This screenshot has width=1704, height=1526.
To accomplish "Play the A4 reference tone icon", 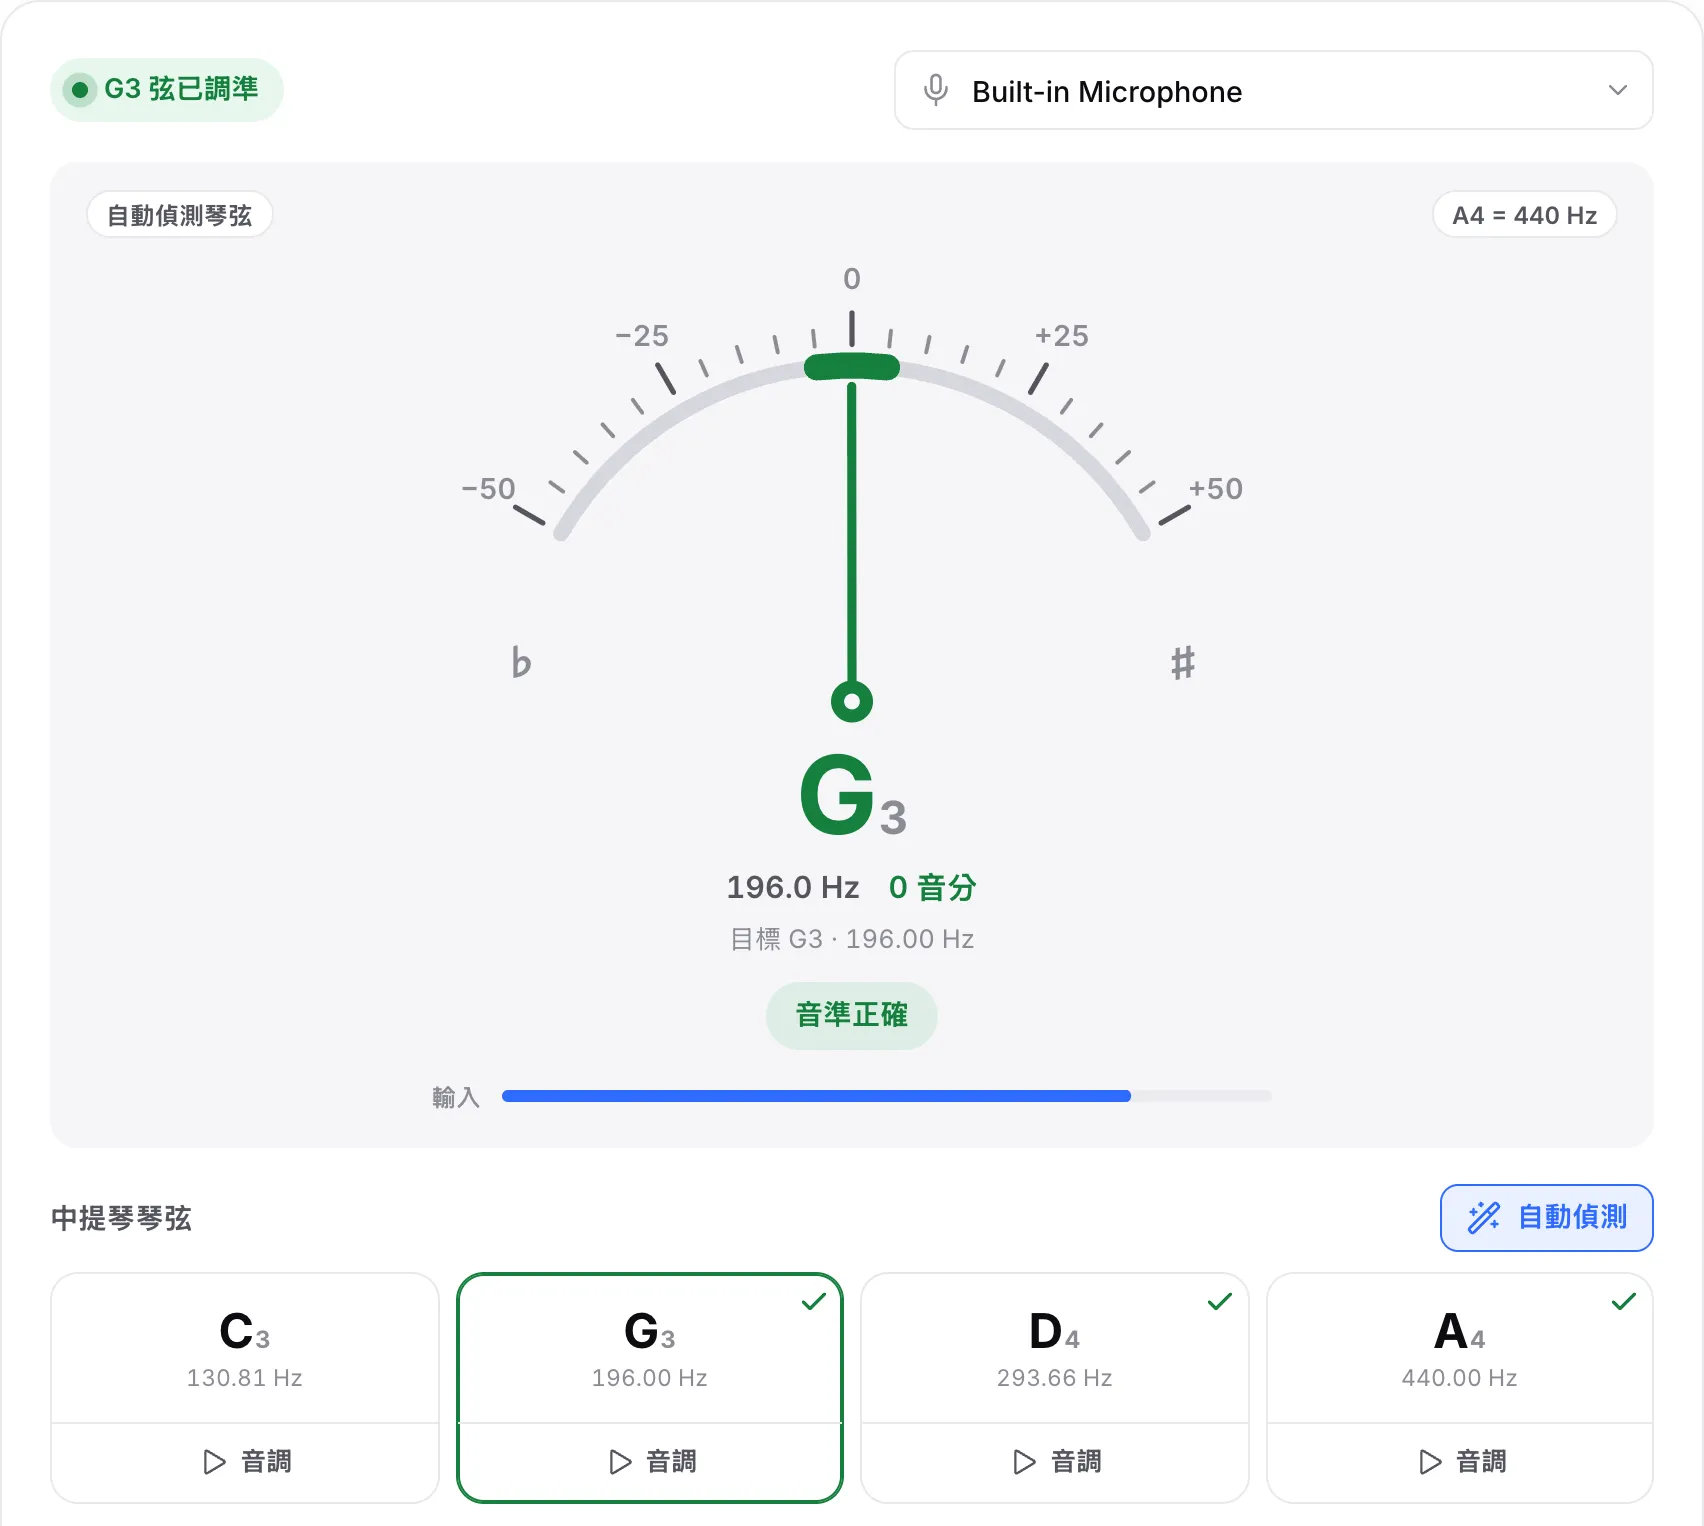I will (x=1430, y=1462).
